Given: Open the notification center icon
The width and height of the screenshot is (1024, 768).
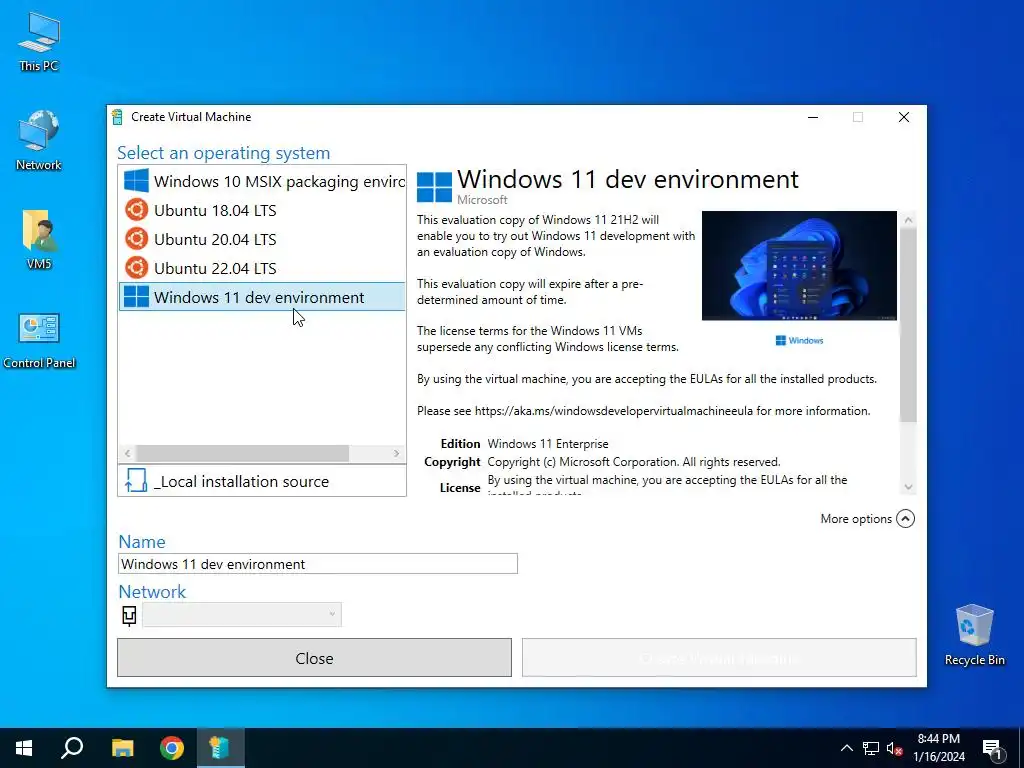Looking at the screenshot, I should point(992,748).
